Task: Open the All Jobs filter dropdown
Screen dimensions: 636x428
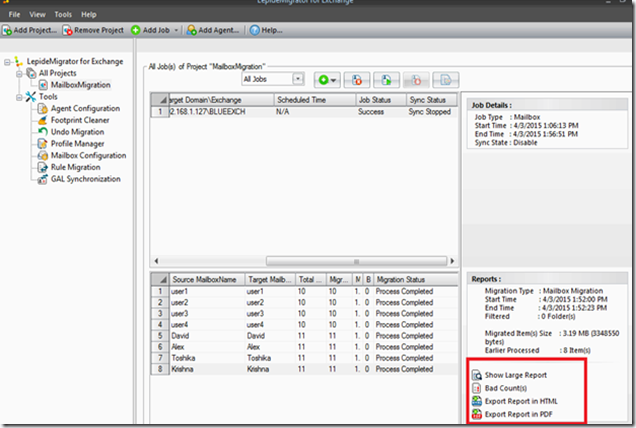Action: [x=298, y=79]
